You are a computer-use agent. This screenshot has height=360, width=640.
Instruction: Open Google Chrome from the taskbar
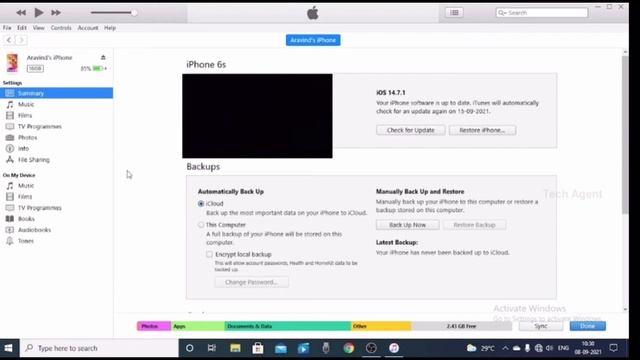pyautogui.click(x=349, y=348)
